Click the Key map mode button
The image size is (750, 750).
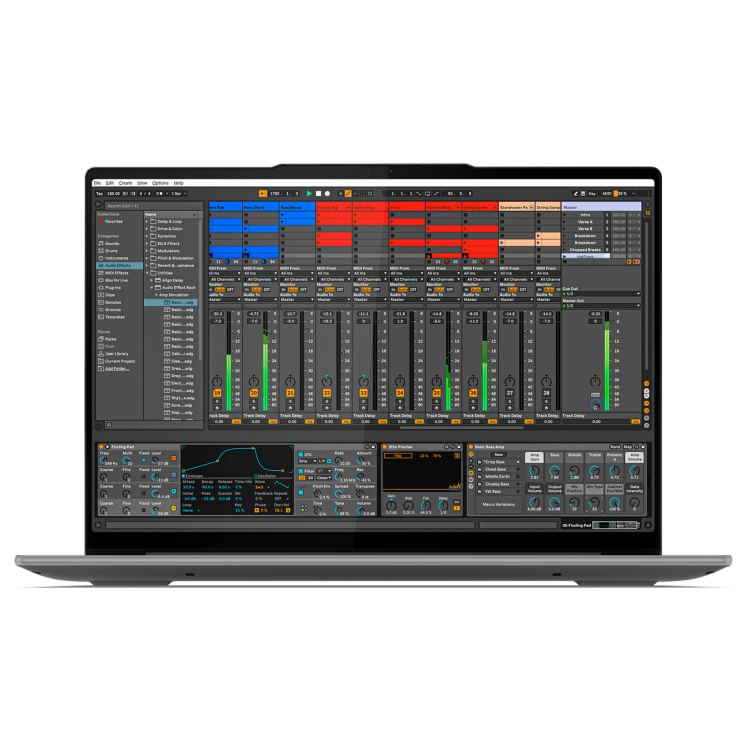click(x=592, y=193)
